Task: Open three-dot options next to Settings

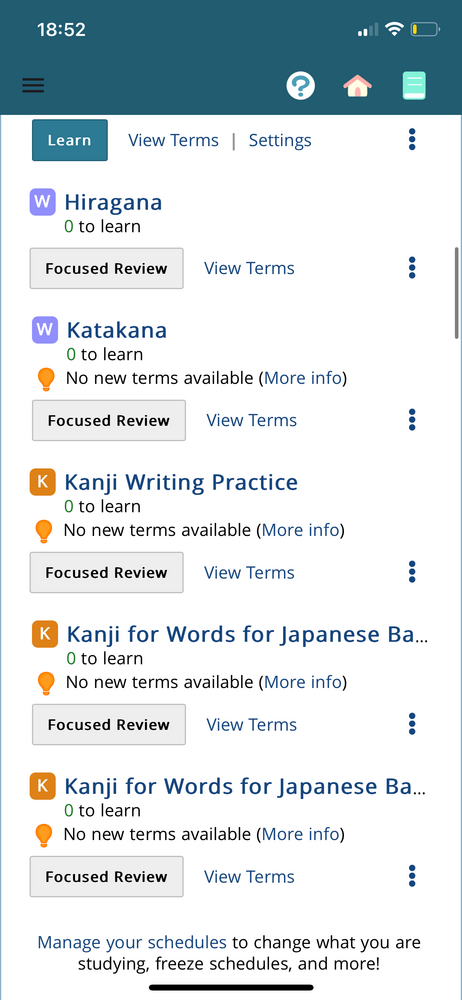Action: pyautogui.click(x=412, y=140)
